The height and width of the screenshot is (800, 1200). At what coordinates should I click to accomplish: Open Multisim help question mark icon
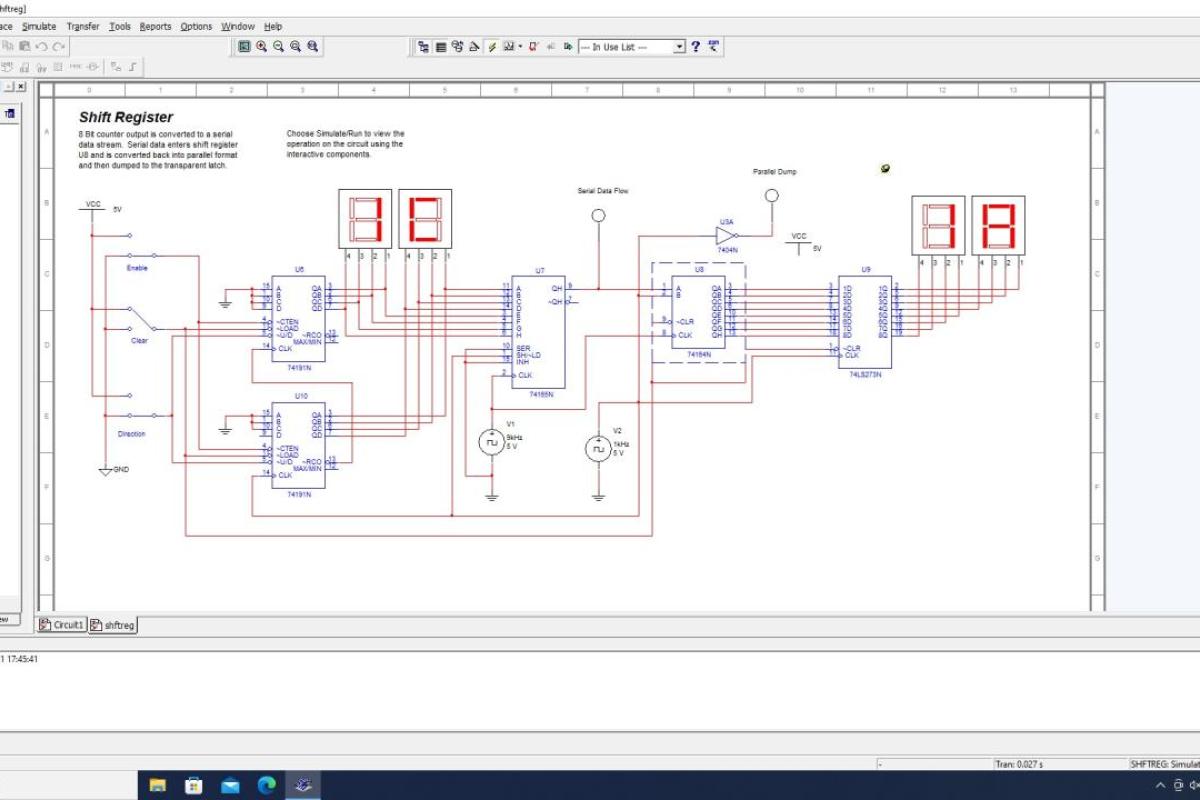(696, 46)
